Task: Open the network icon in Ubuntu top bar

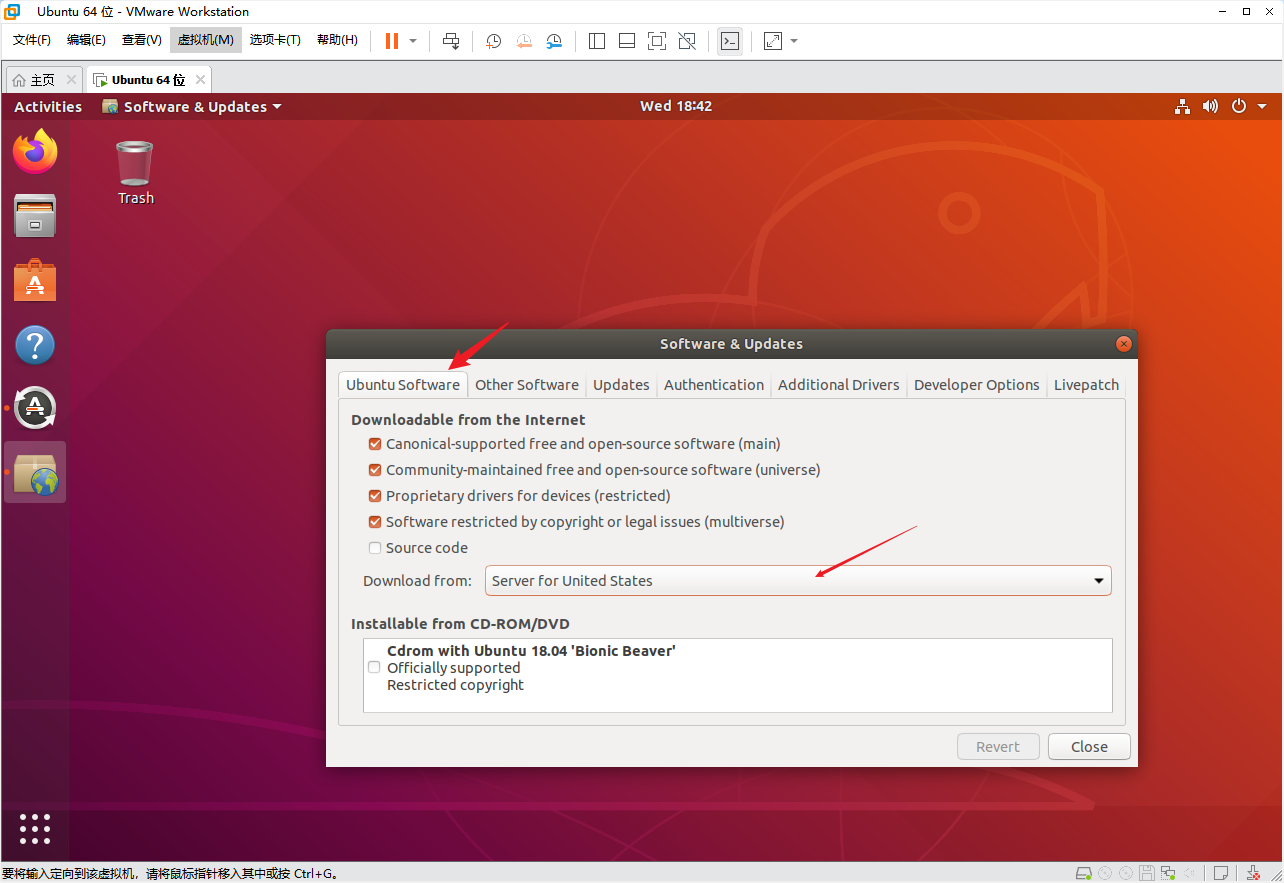Action: coord(1182,106)
